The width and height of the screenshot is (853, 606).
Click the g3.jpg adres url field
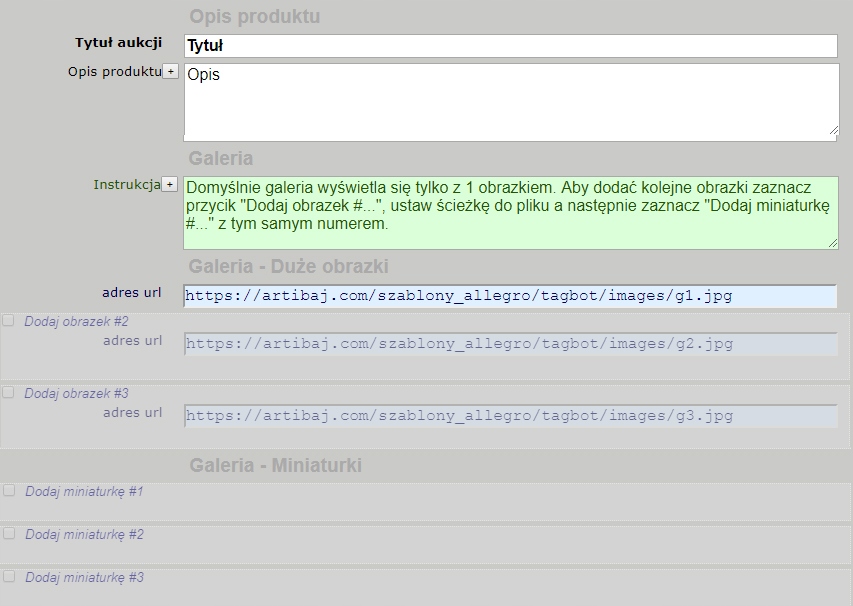click(510, 416)
